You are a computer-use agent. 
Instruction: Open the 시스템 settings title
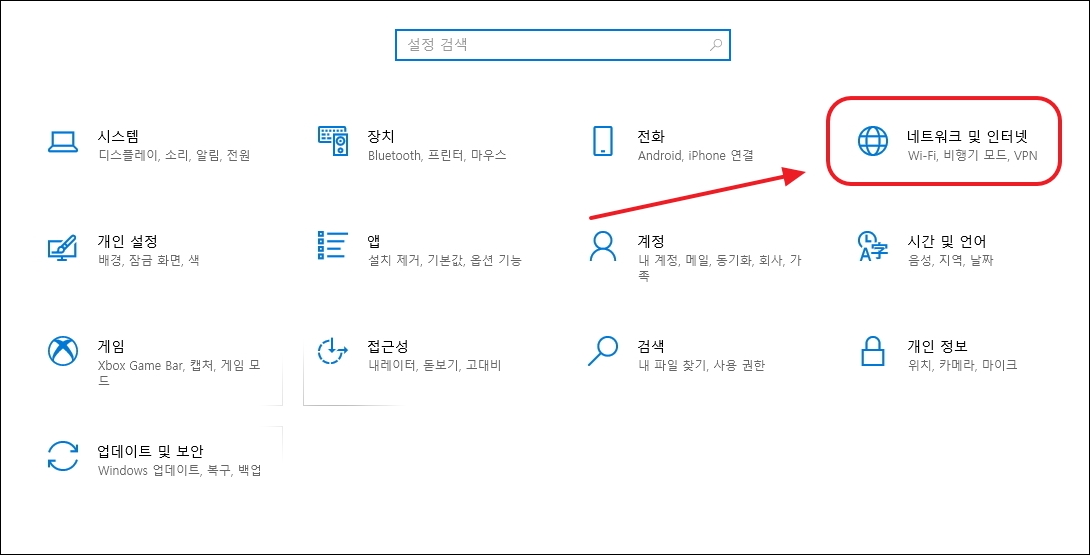tap(118, 136)
